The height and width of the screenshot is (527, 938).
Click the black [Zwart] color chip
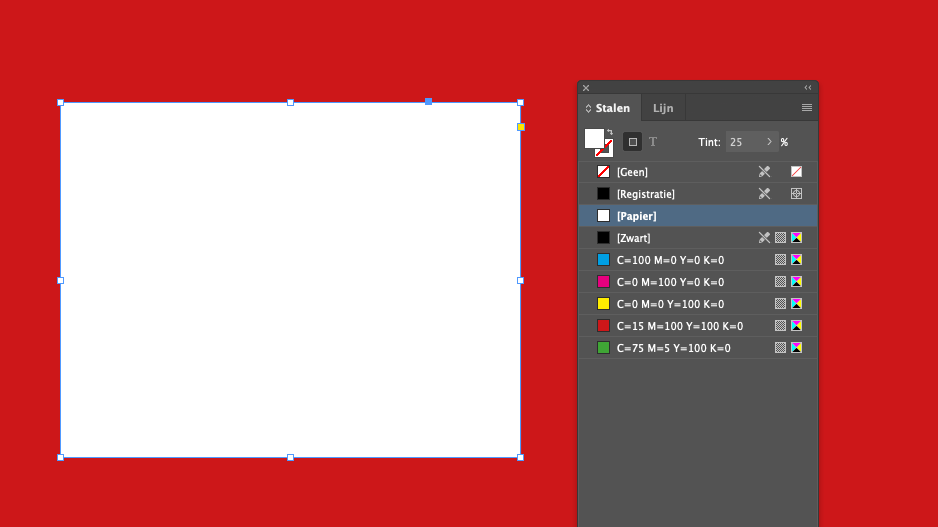click(604, 237)
